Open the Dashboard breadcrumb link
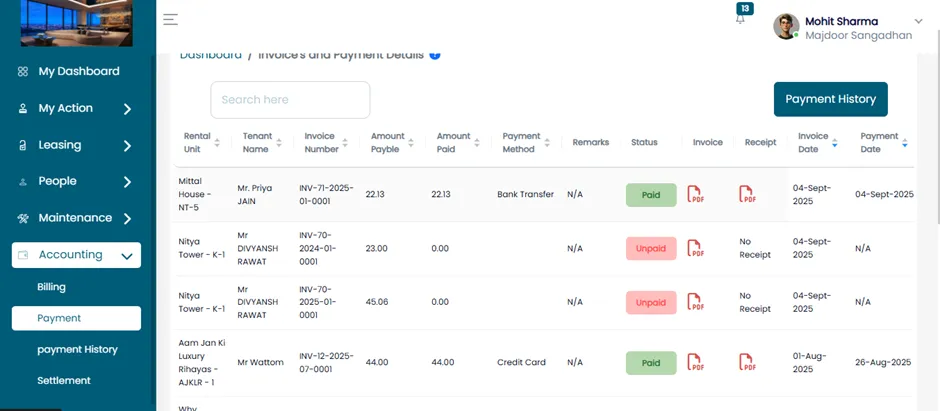The height and width of the screenshot is (411, 940). click(x=211, y=55)
